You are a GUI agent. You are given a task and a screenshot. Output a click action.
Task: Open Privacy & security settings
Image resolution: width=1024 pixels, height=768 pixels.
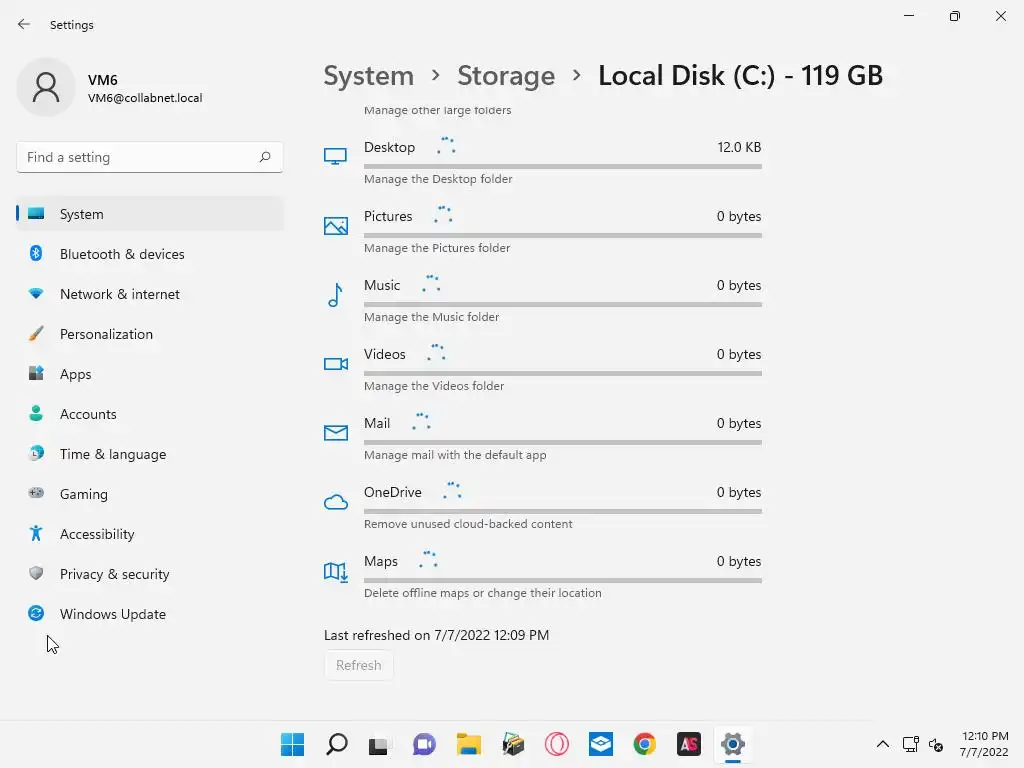114,574
